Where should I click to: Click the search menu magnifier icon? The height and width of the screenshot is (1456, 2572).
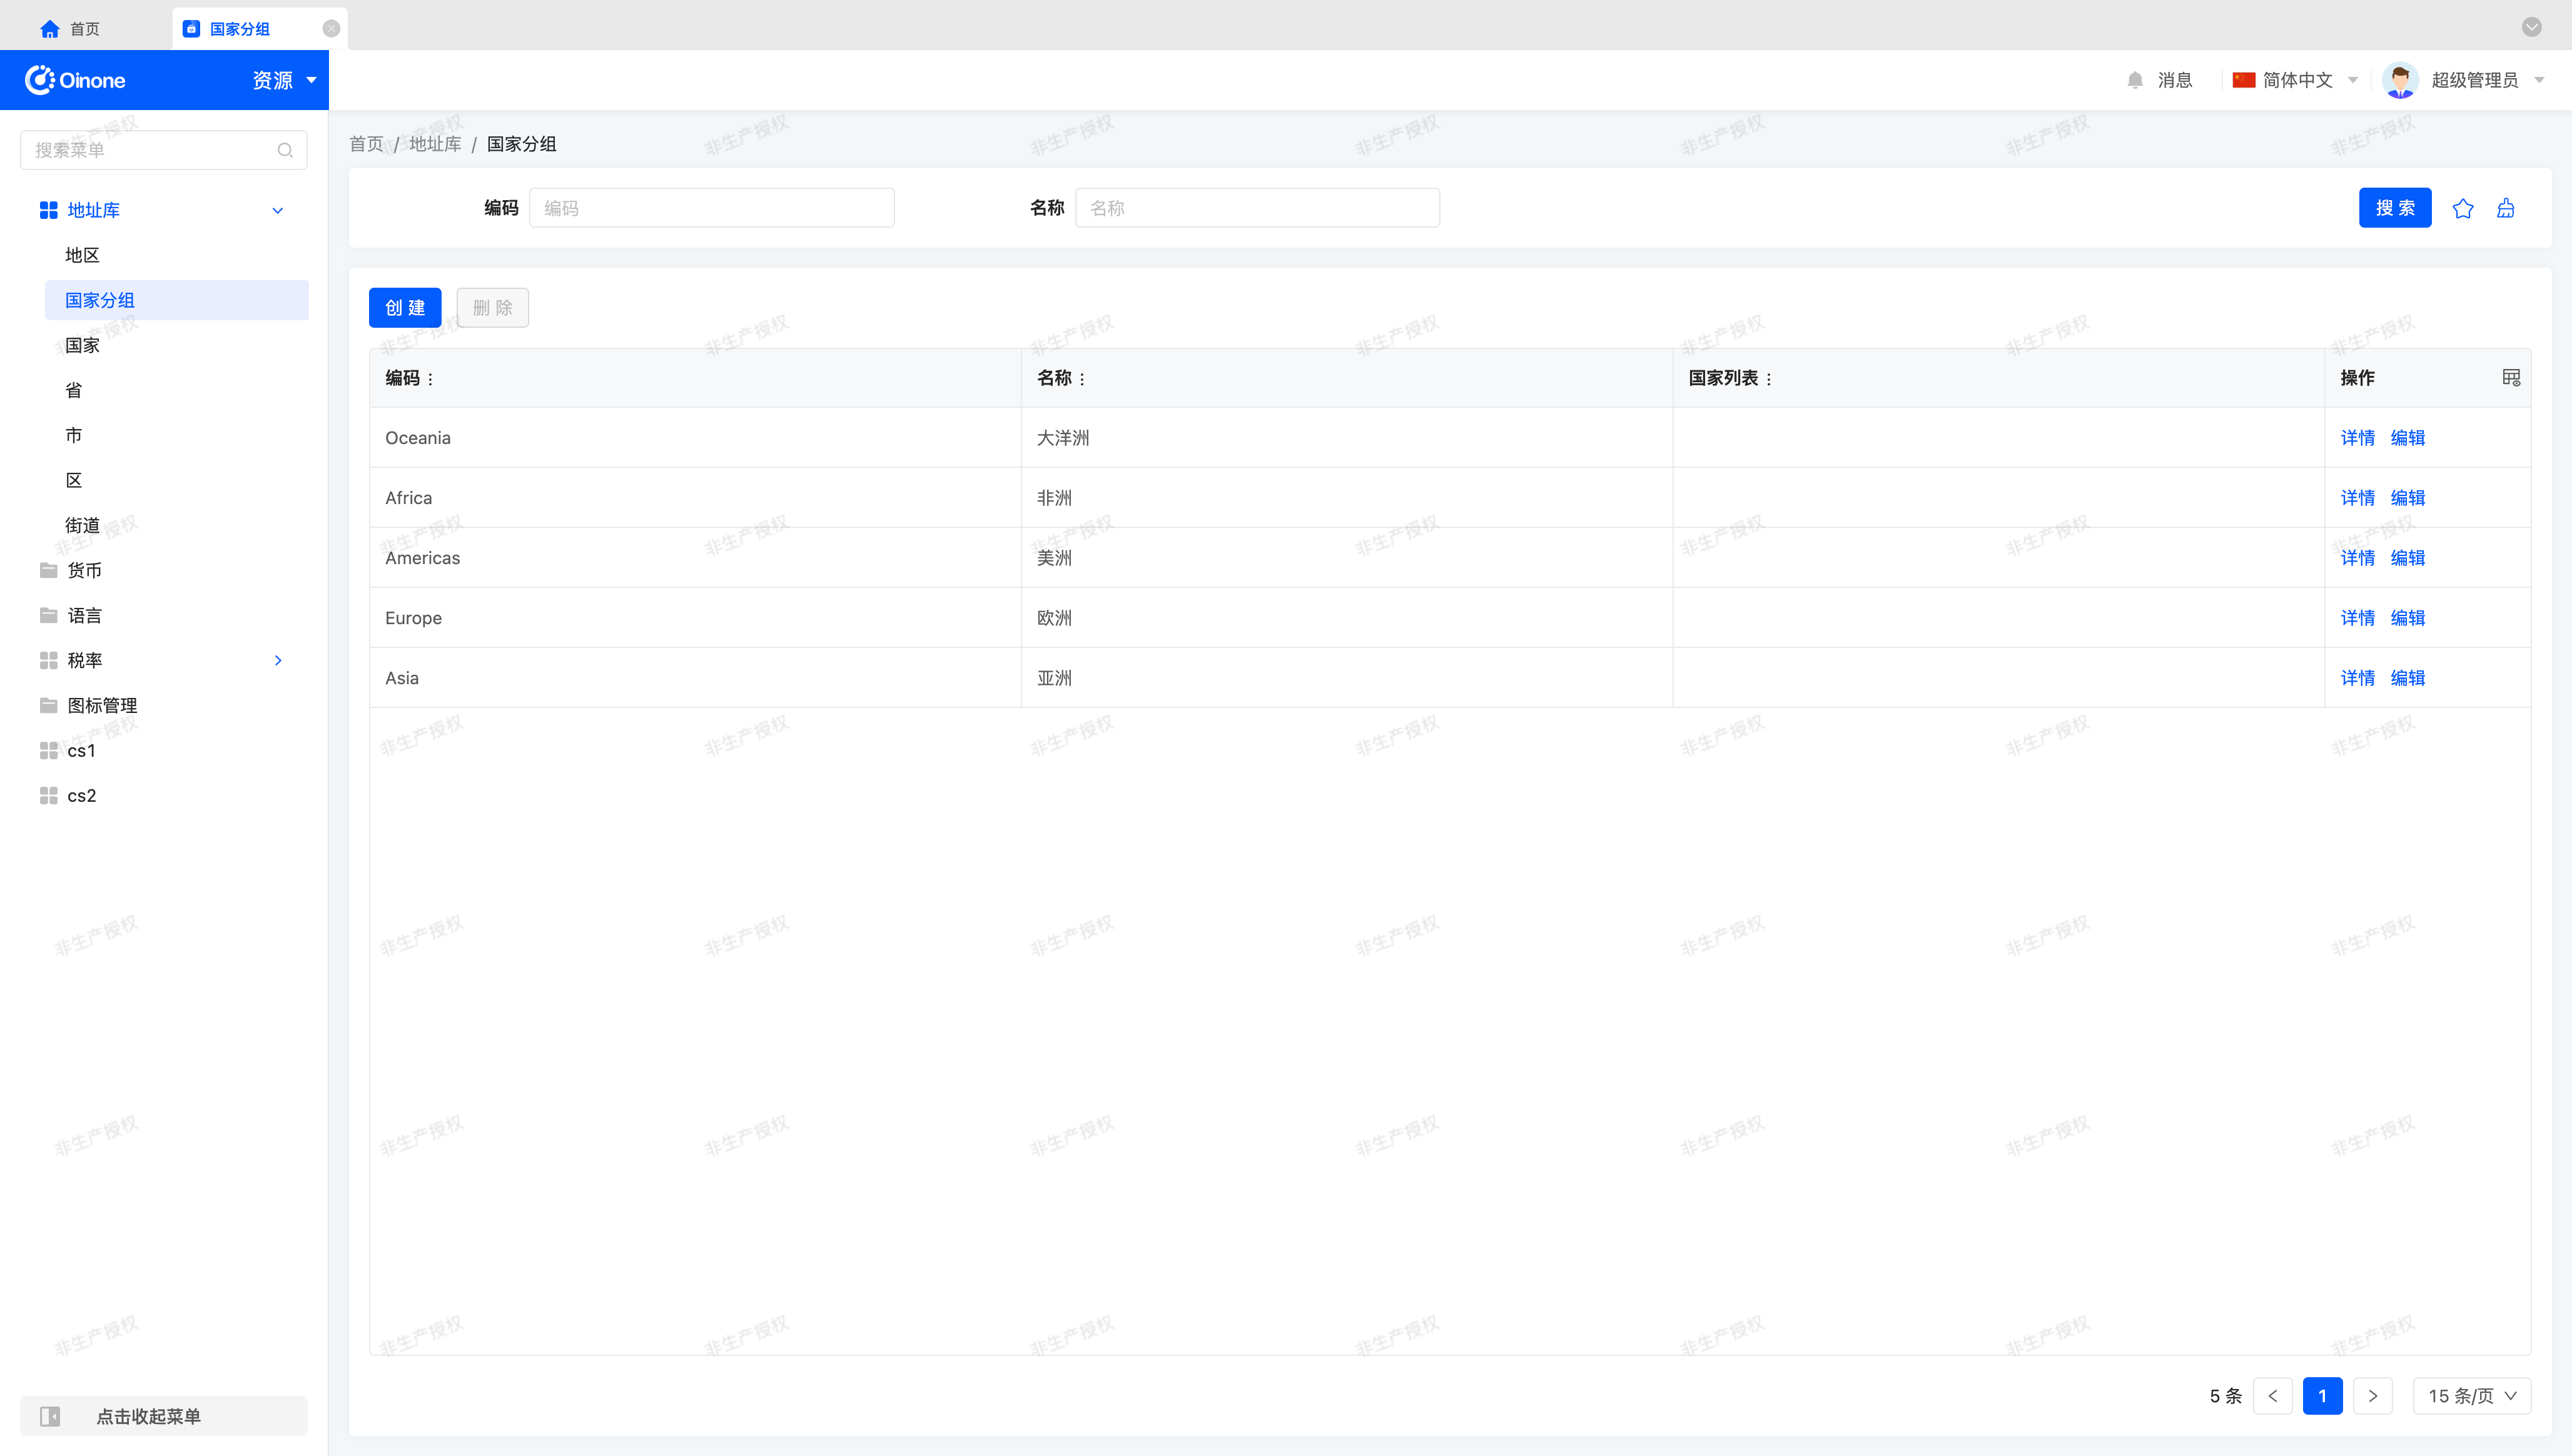[x=285, y=150]
